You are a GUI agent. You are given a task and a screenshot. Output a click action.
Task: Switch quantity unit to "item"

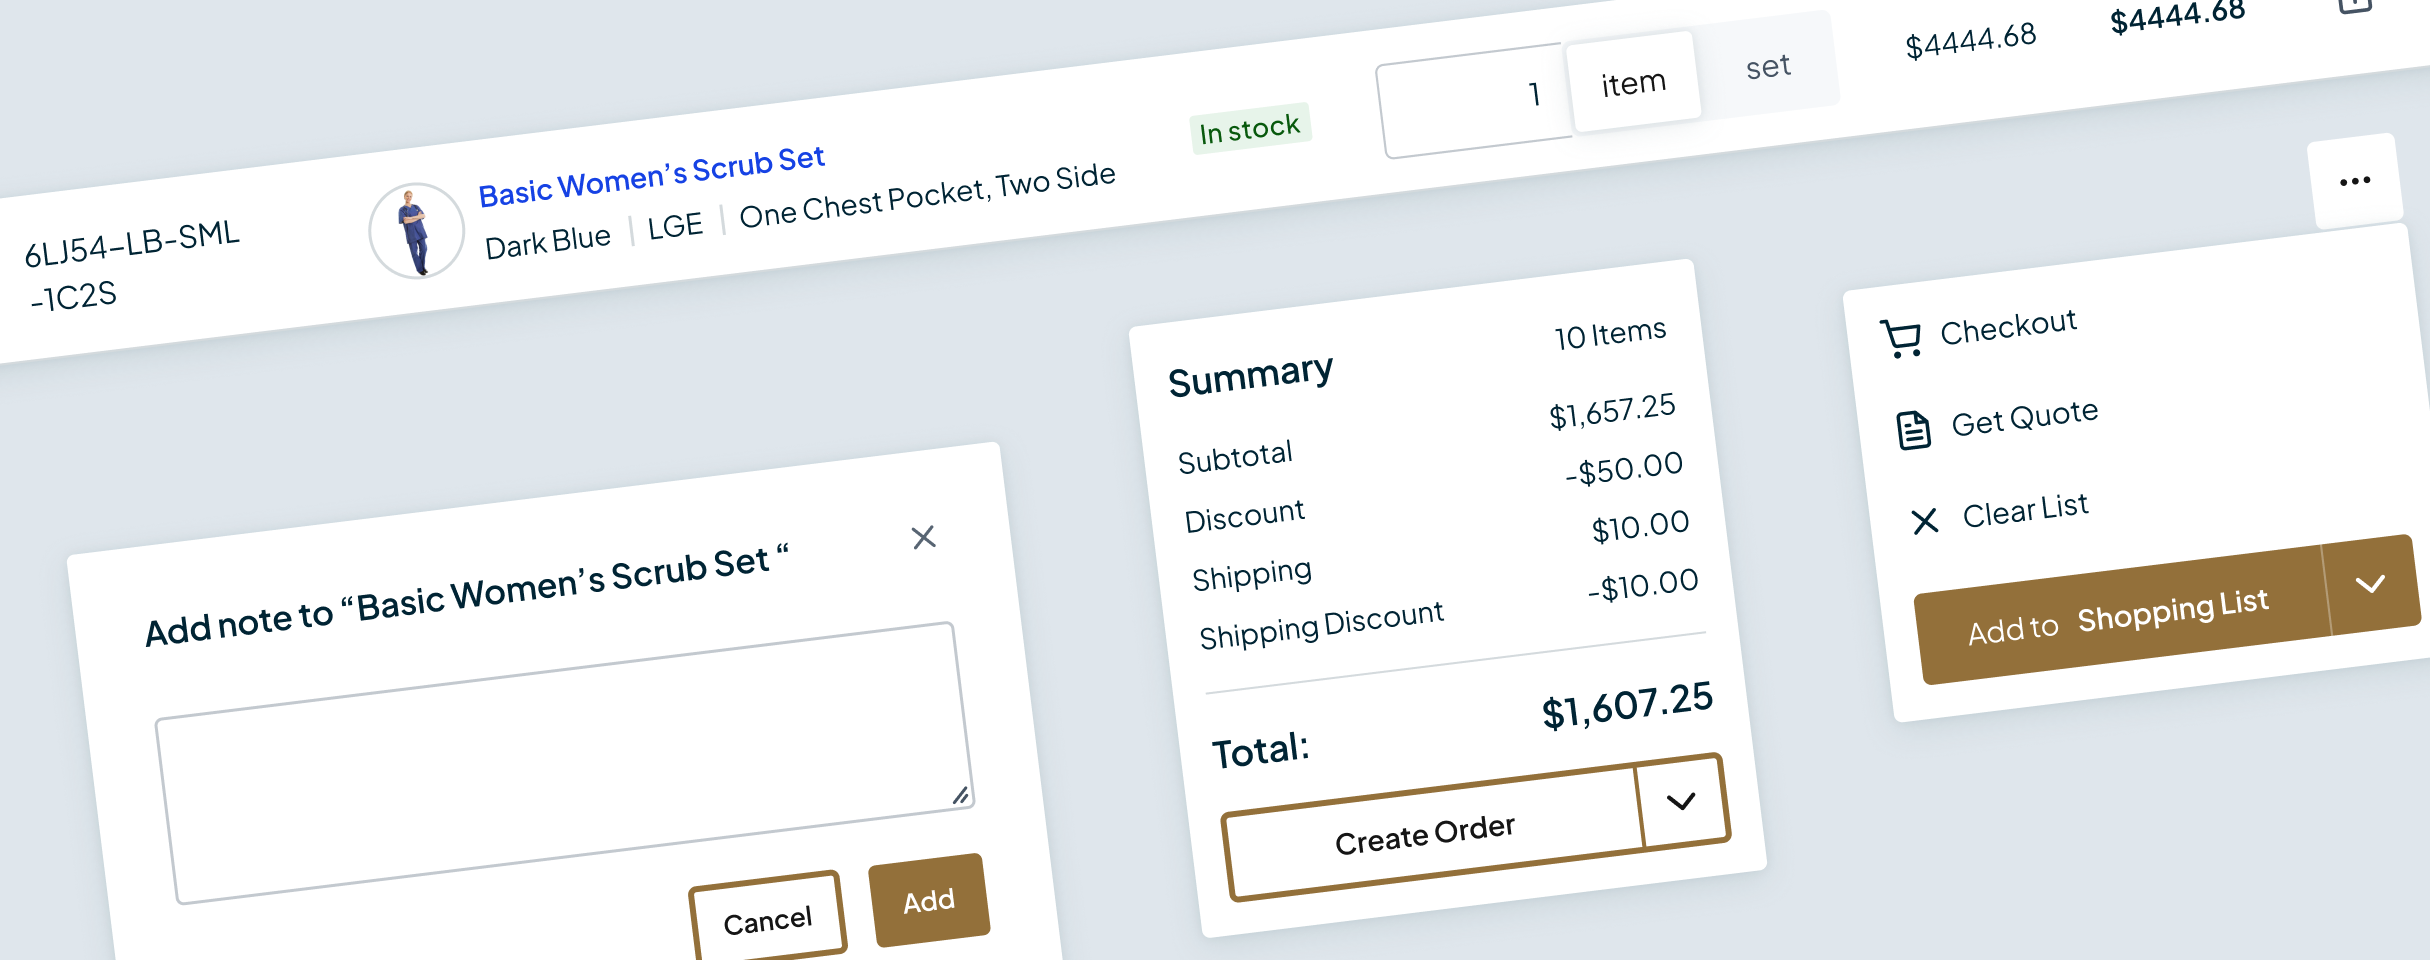pyautogui.click(x=1633, y=83)
